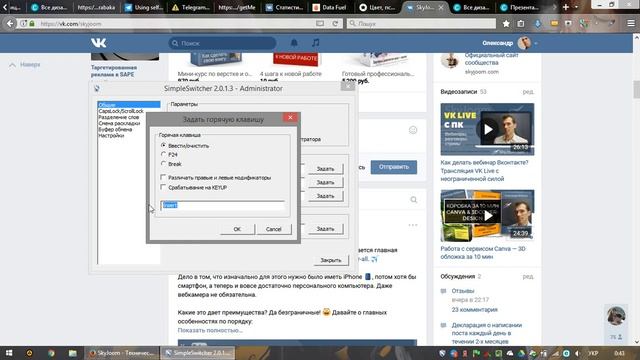Click the browser Пошук search box
Screen dimensions: 640x360
(421, 24)
